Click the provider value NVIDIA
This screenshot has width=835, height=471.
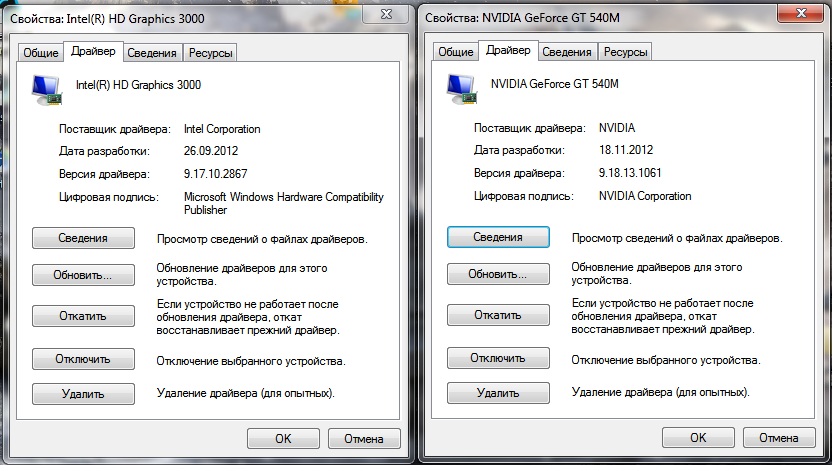coord(617,128)
